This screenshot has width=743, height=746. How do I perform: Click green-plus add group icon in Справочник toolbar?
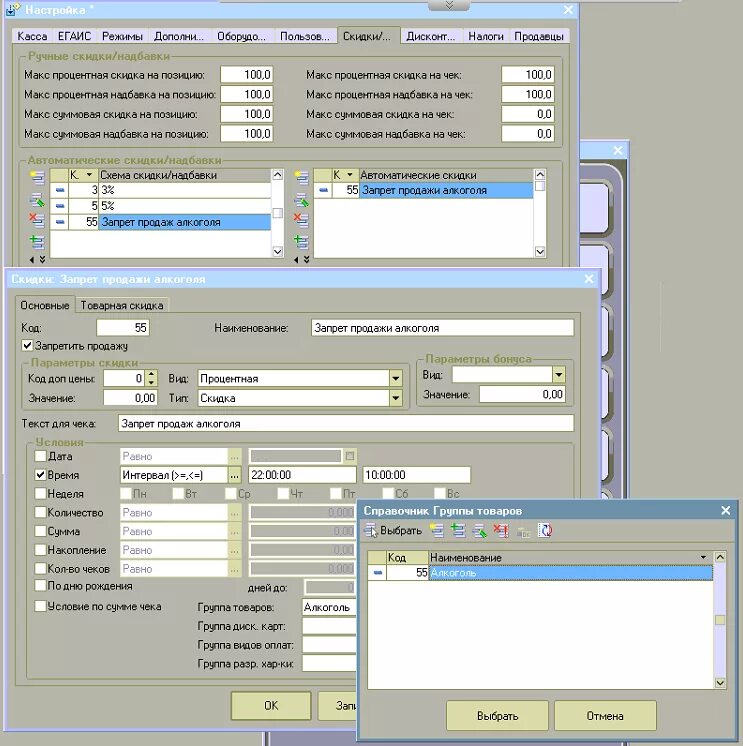(458, 530)
